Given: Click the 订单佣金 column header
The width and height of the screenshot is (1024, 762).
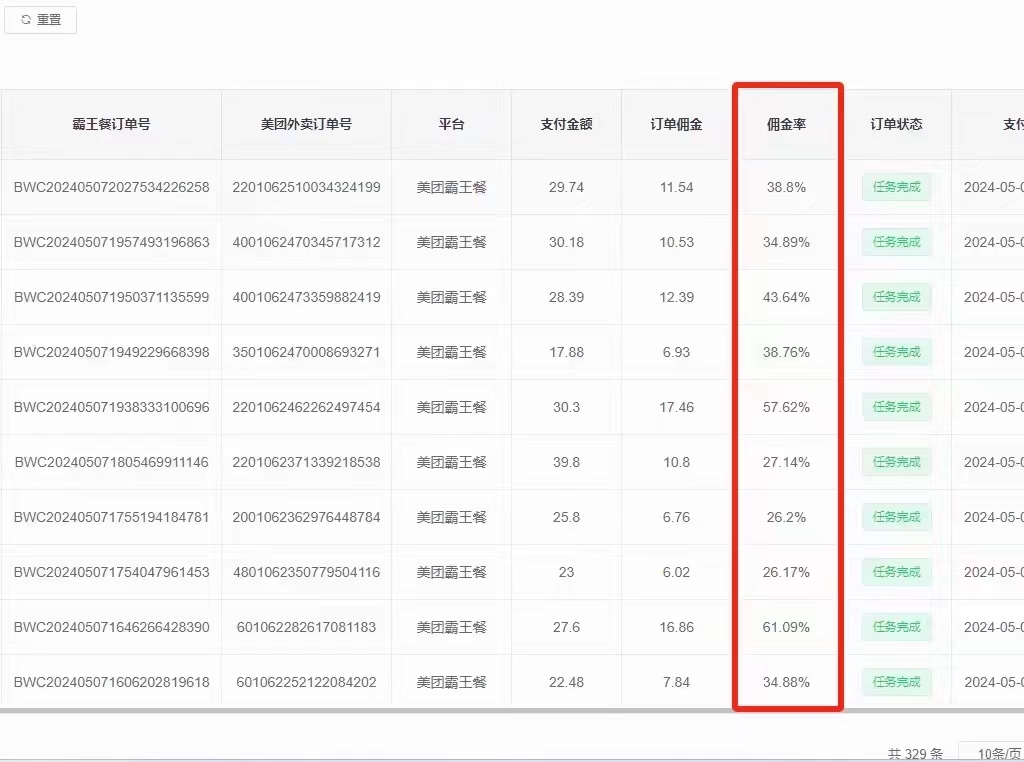Looking at the screenshot, I should point(676,124).
